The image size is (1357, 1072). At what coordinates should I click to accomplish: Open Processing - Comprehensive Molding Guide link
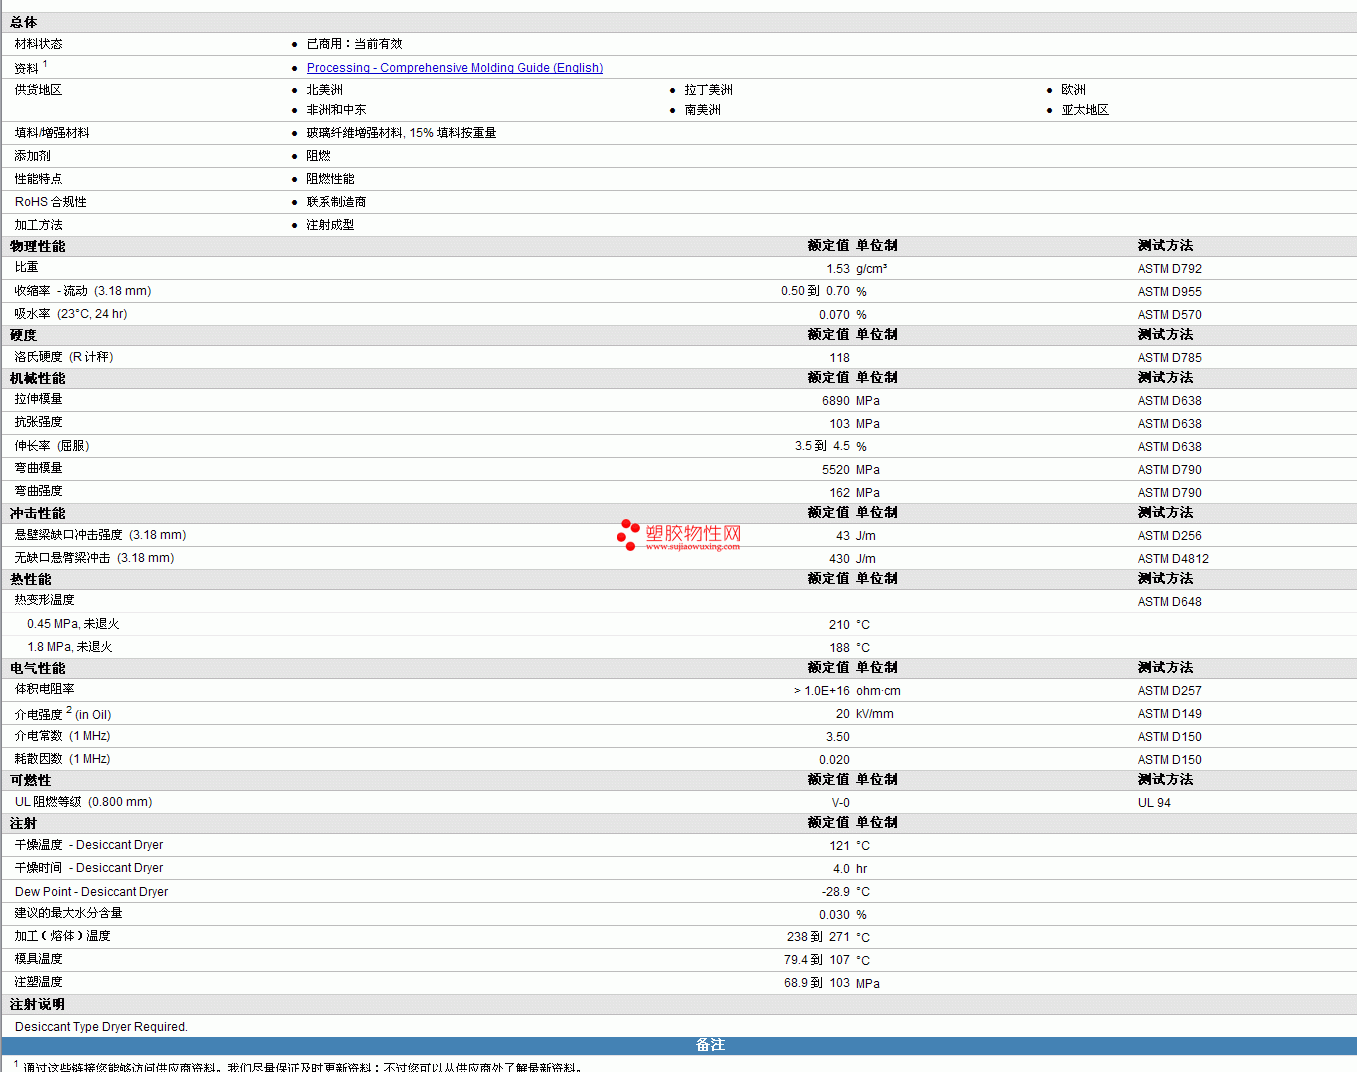click(455, 68)
